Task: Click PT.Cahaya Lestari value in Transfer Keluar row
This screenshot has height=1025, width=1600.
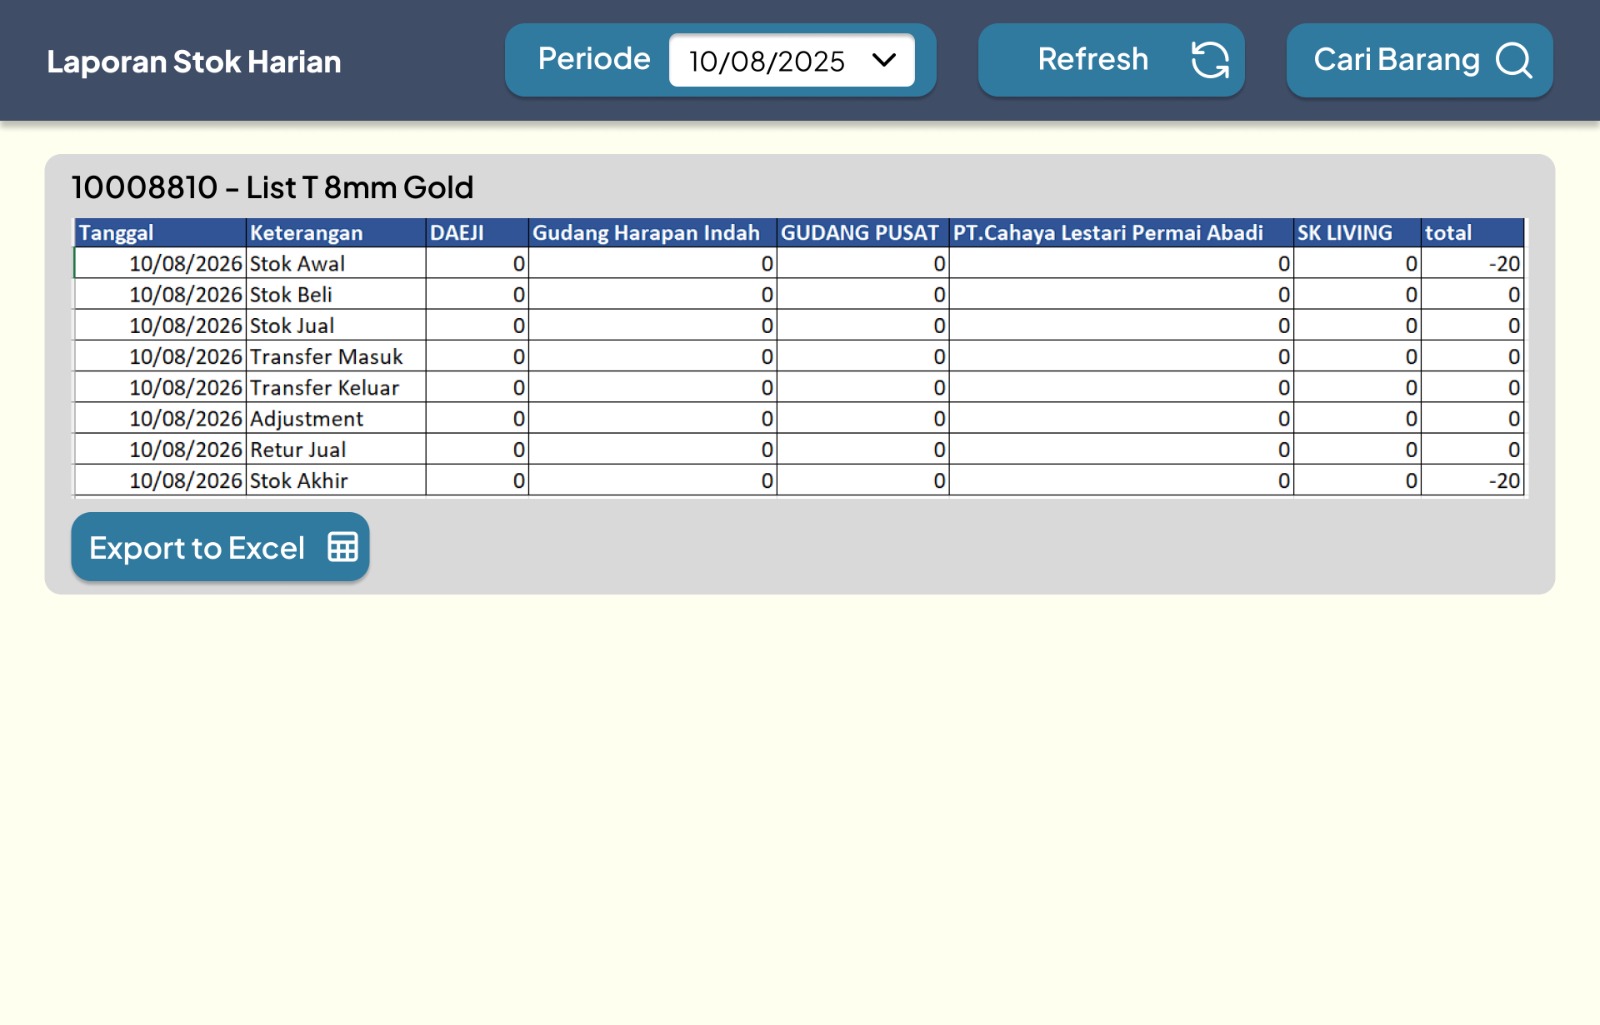Action: click(x=1121, y=388)
